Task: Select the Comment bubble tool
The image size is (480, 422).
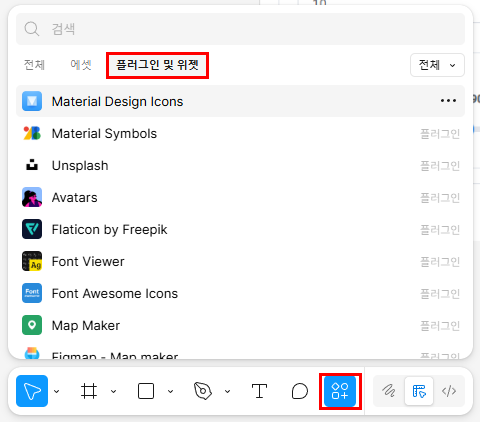Action: point(300,391)
